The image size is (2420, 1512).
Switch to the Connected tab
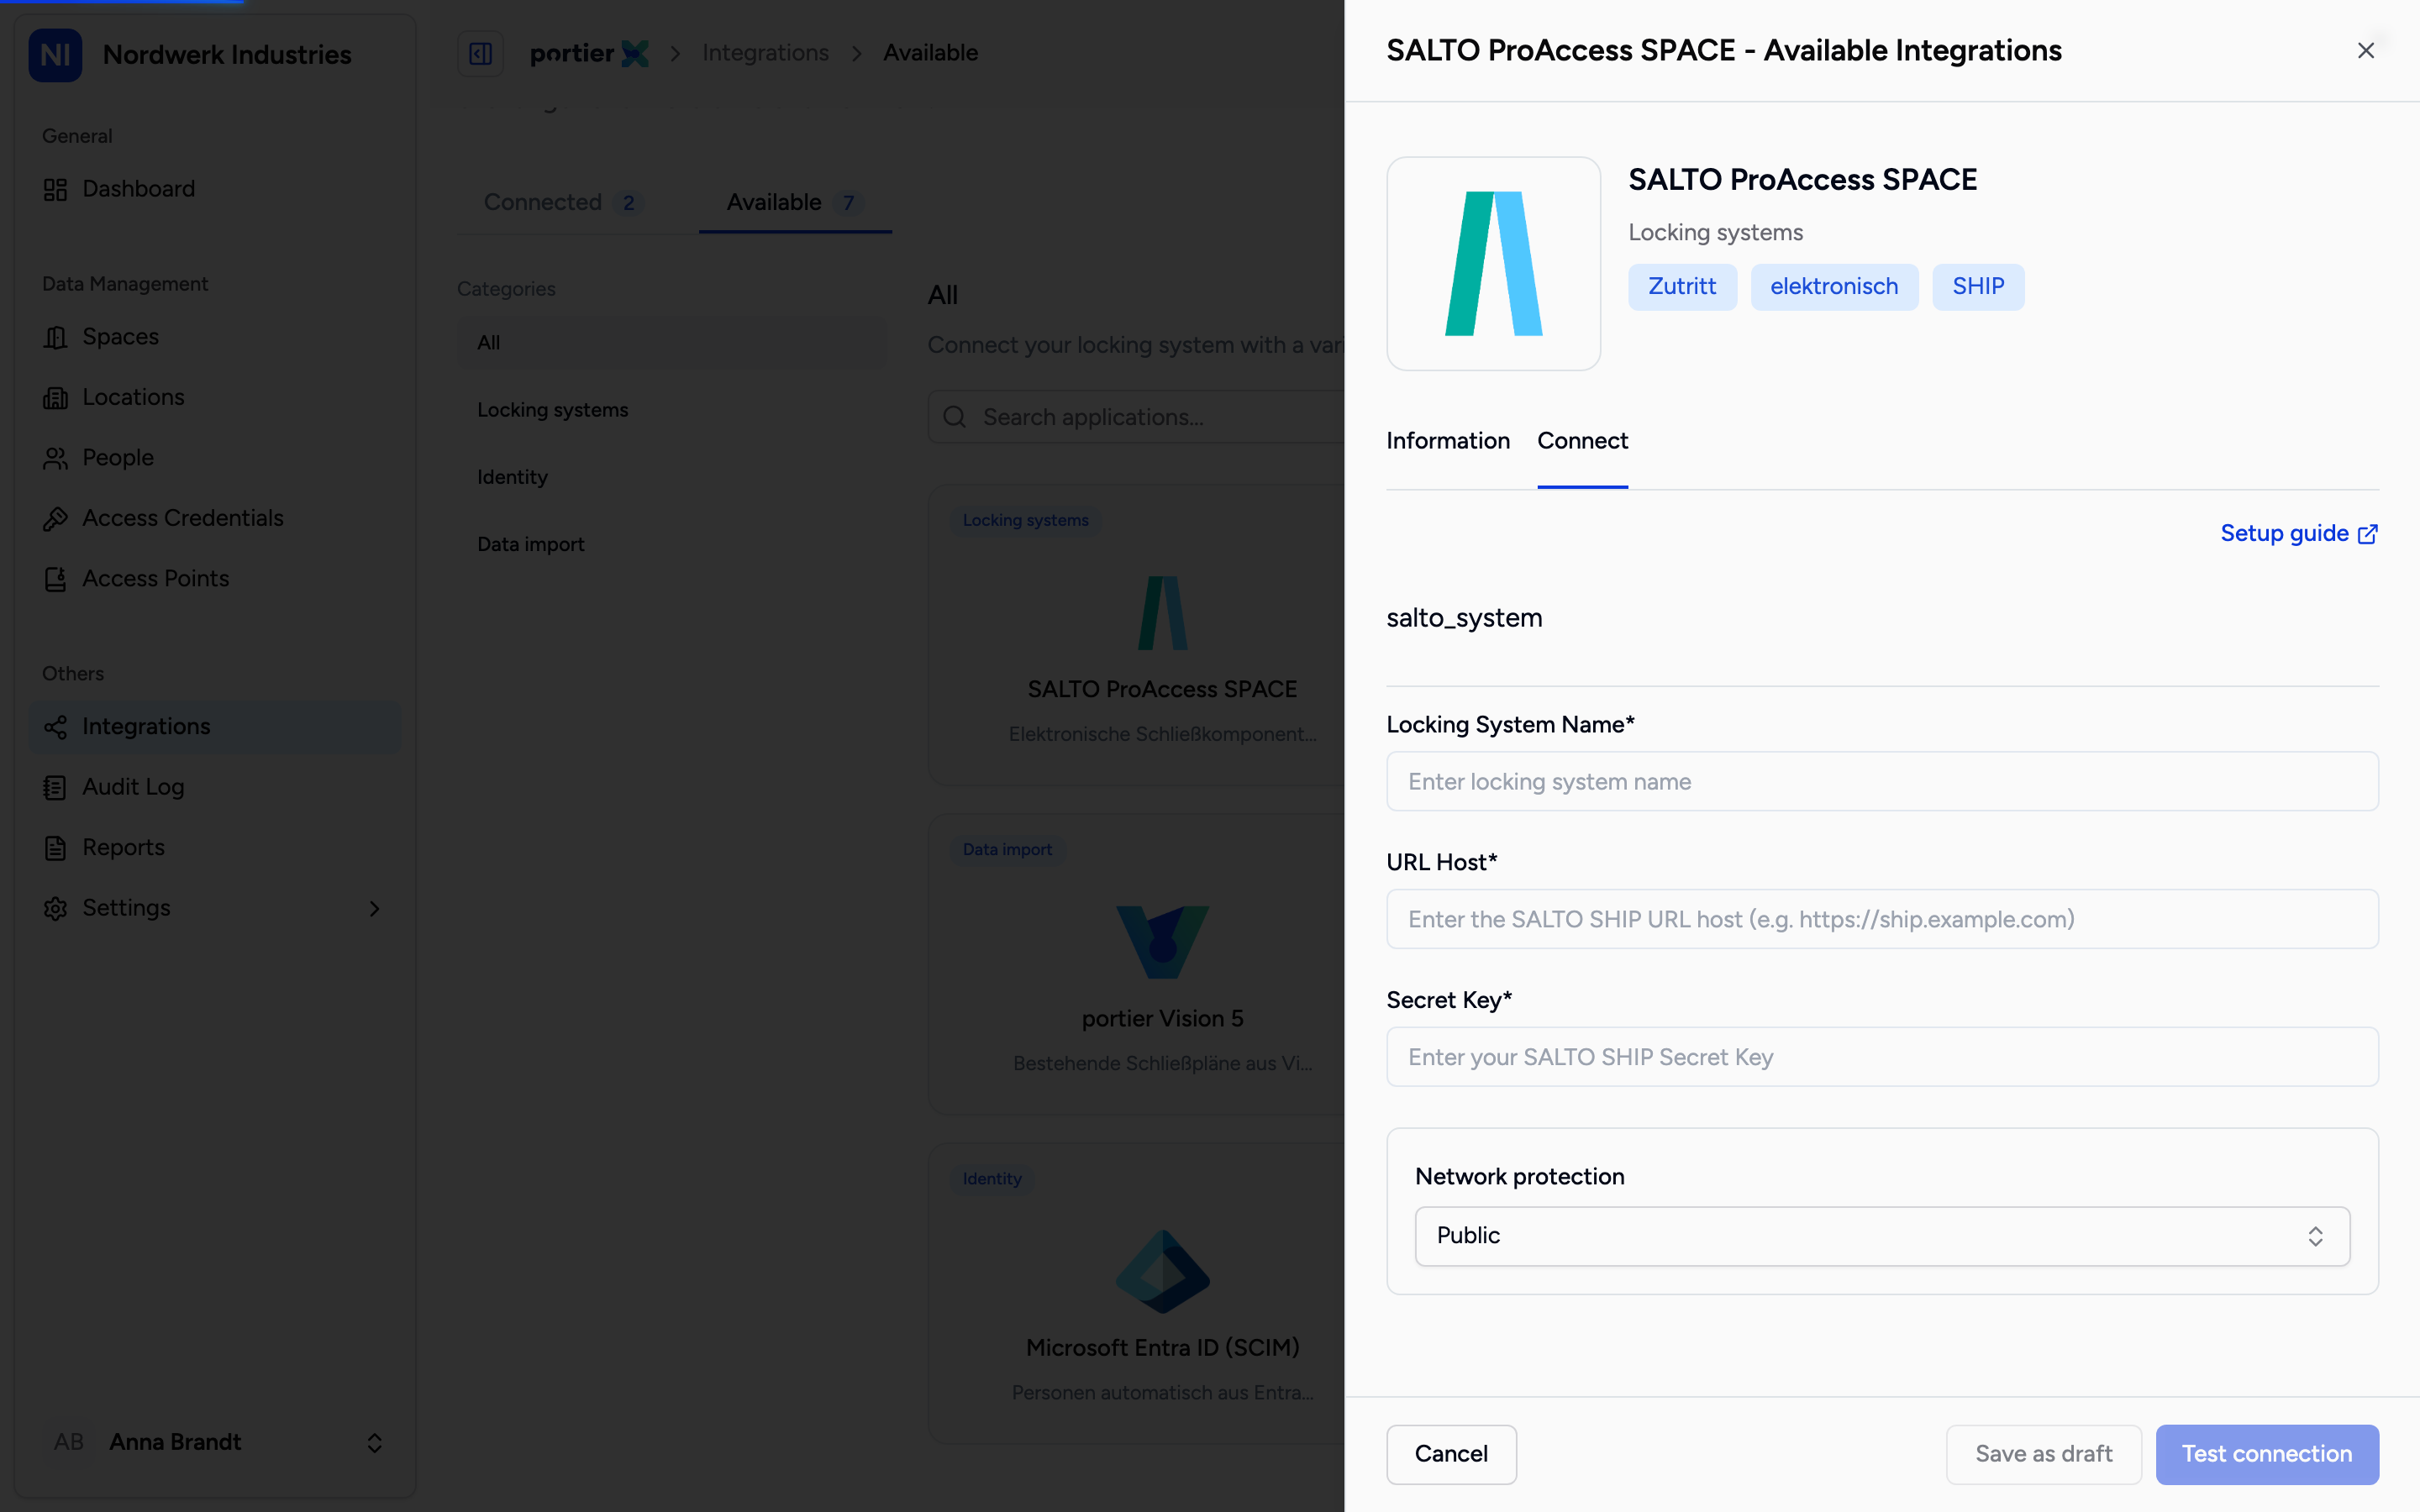pos(563,203)
